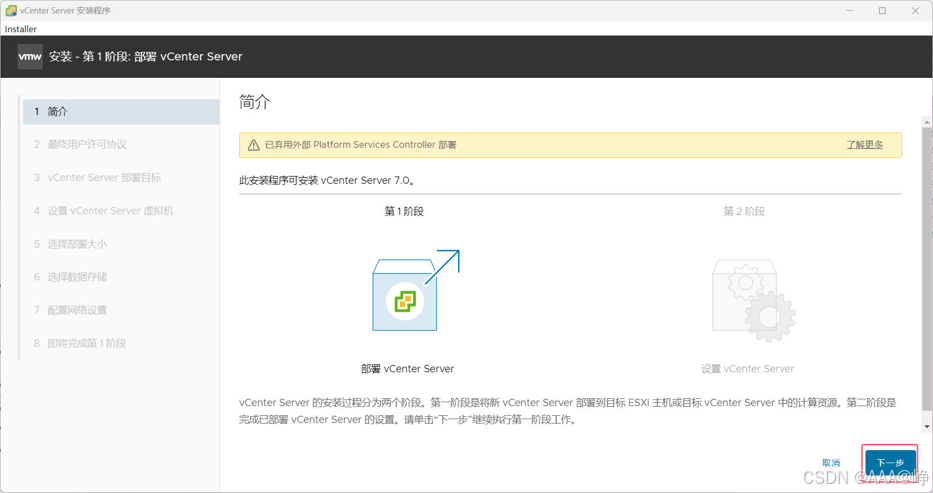Click the greyed stage 2 gears icon
The height and width of the screenshot is (493, 933).
tap(753, 300)
